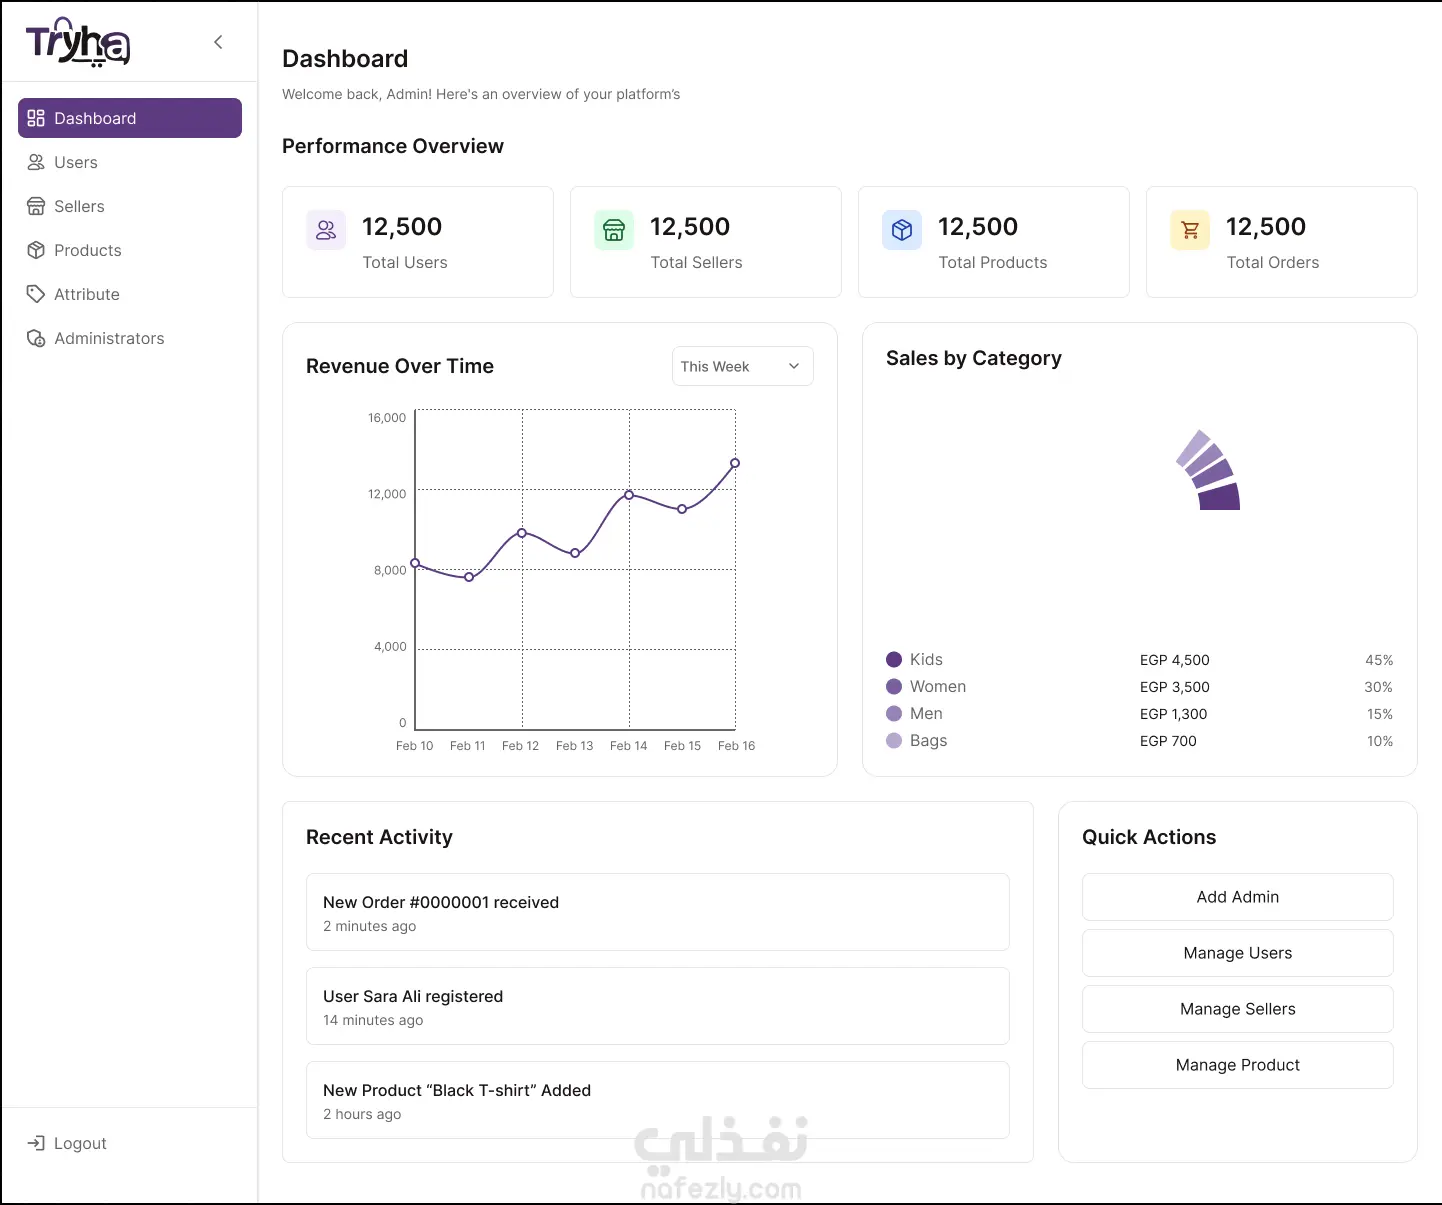The height and width of the screenshot is (1205, 1442).
Task: Click the Logout arrow icon
Action: pos(36,1143)
